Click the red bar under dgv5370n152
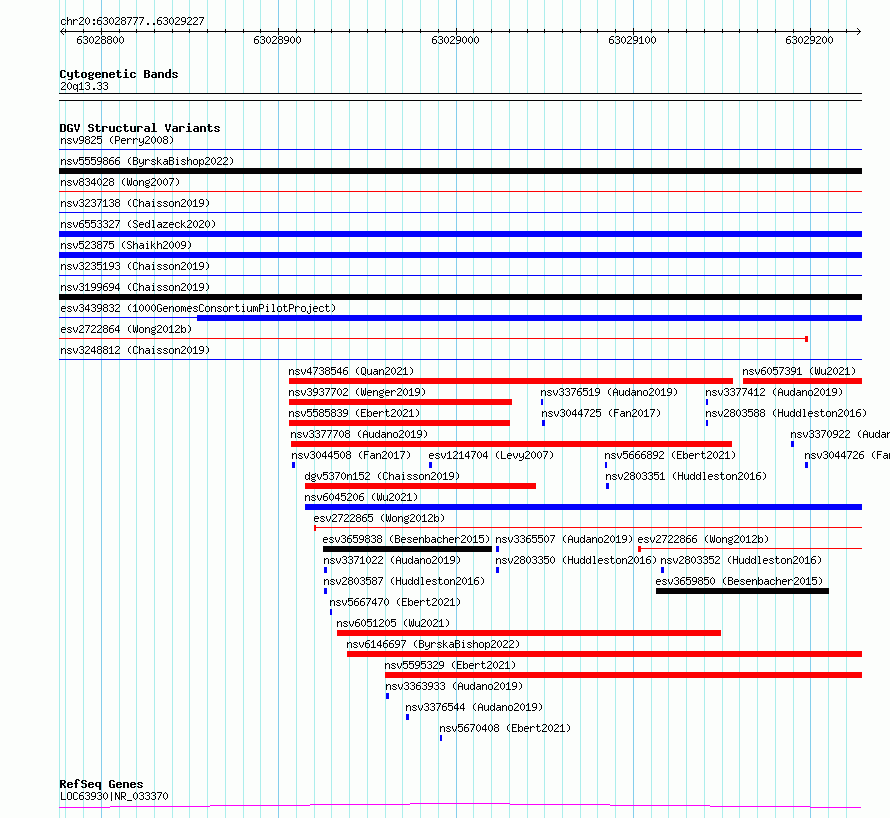Viewport: 890px width, 818px height. (420, 486)
